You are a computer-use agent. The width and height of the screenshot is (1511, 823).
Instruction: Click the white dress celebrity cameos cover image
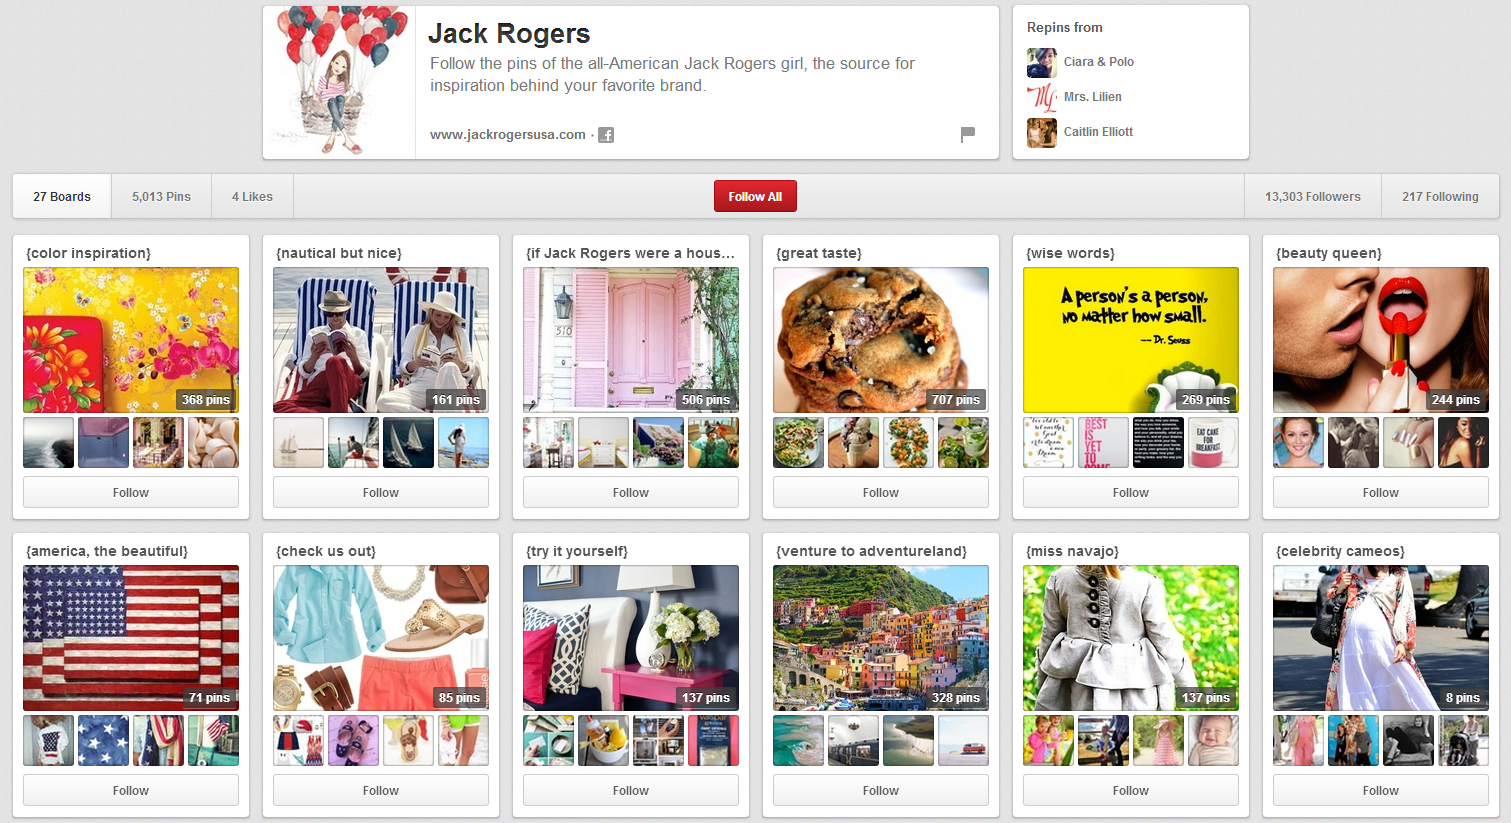(x=1381, y=638)
